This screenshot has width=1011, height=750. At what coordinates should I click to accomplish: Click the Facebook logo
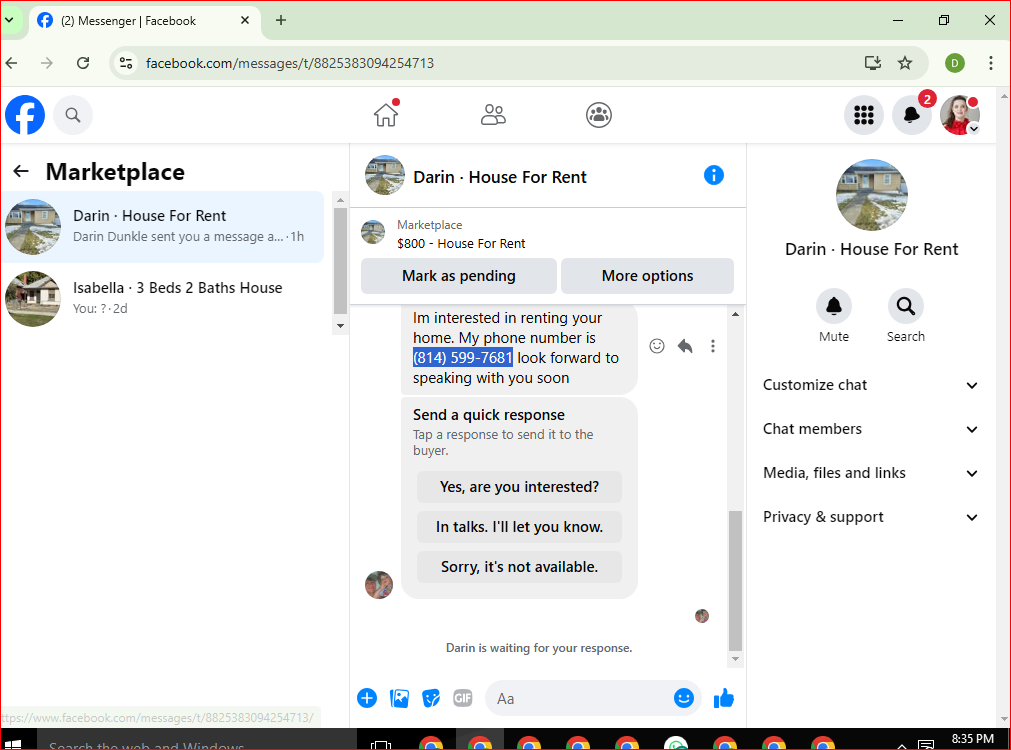25,115
